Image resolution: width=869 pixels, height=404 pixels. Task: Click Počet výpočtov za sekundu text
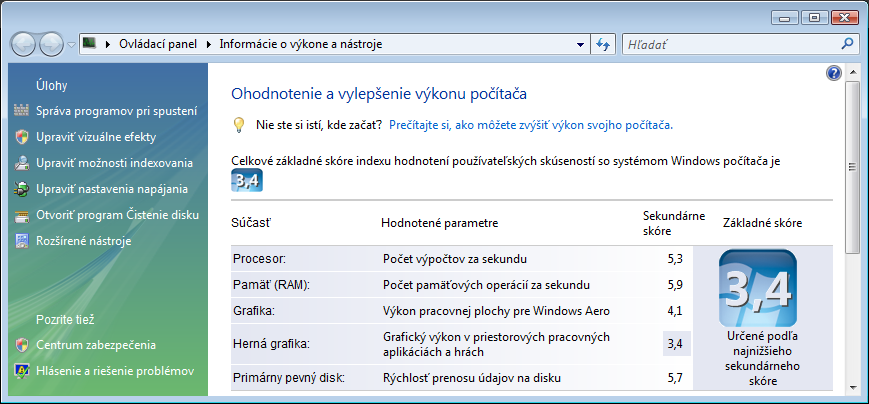point(455,259)
